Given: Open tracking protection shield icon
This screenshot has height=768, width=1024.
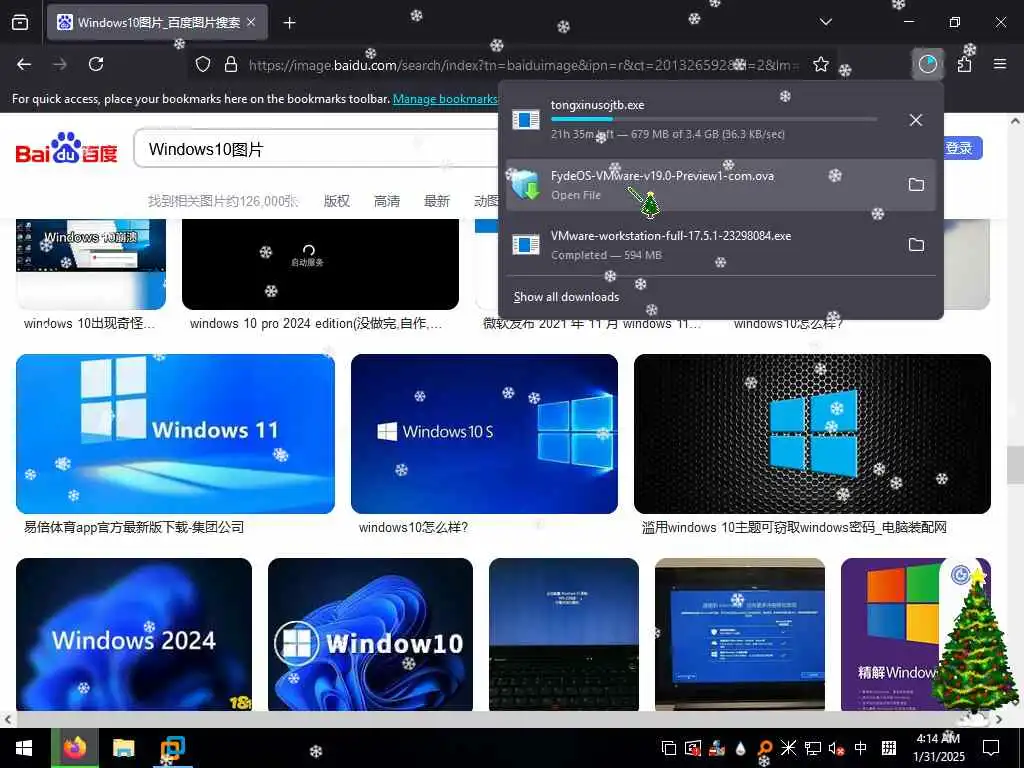Looking at the screenshot, I should (203, 64).
